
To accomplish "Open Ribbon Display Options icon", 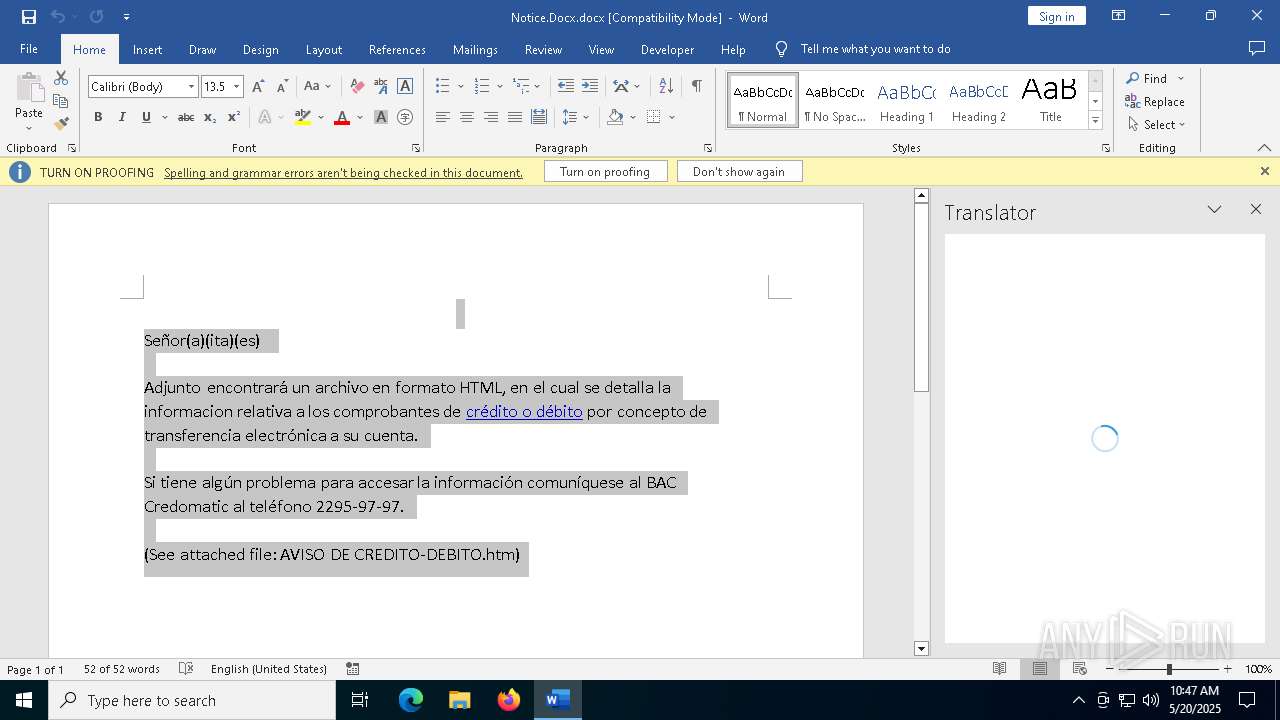I will point(1119,16).
